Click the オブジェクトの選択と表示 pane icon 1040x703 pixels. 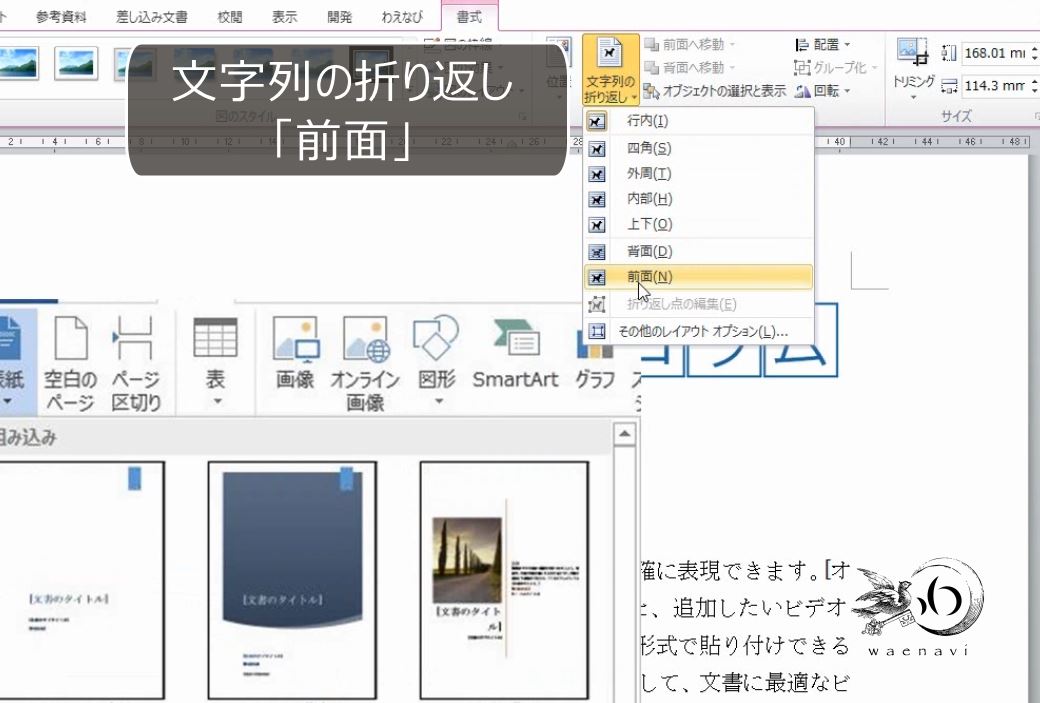pyautogui.click(x=651, y=92)
